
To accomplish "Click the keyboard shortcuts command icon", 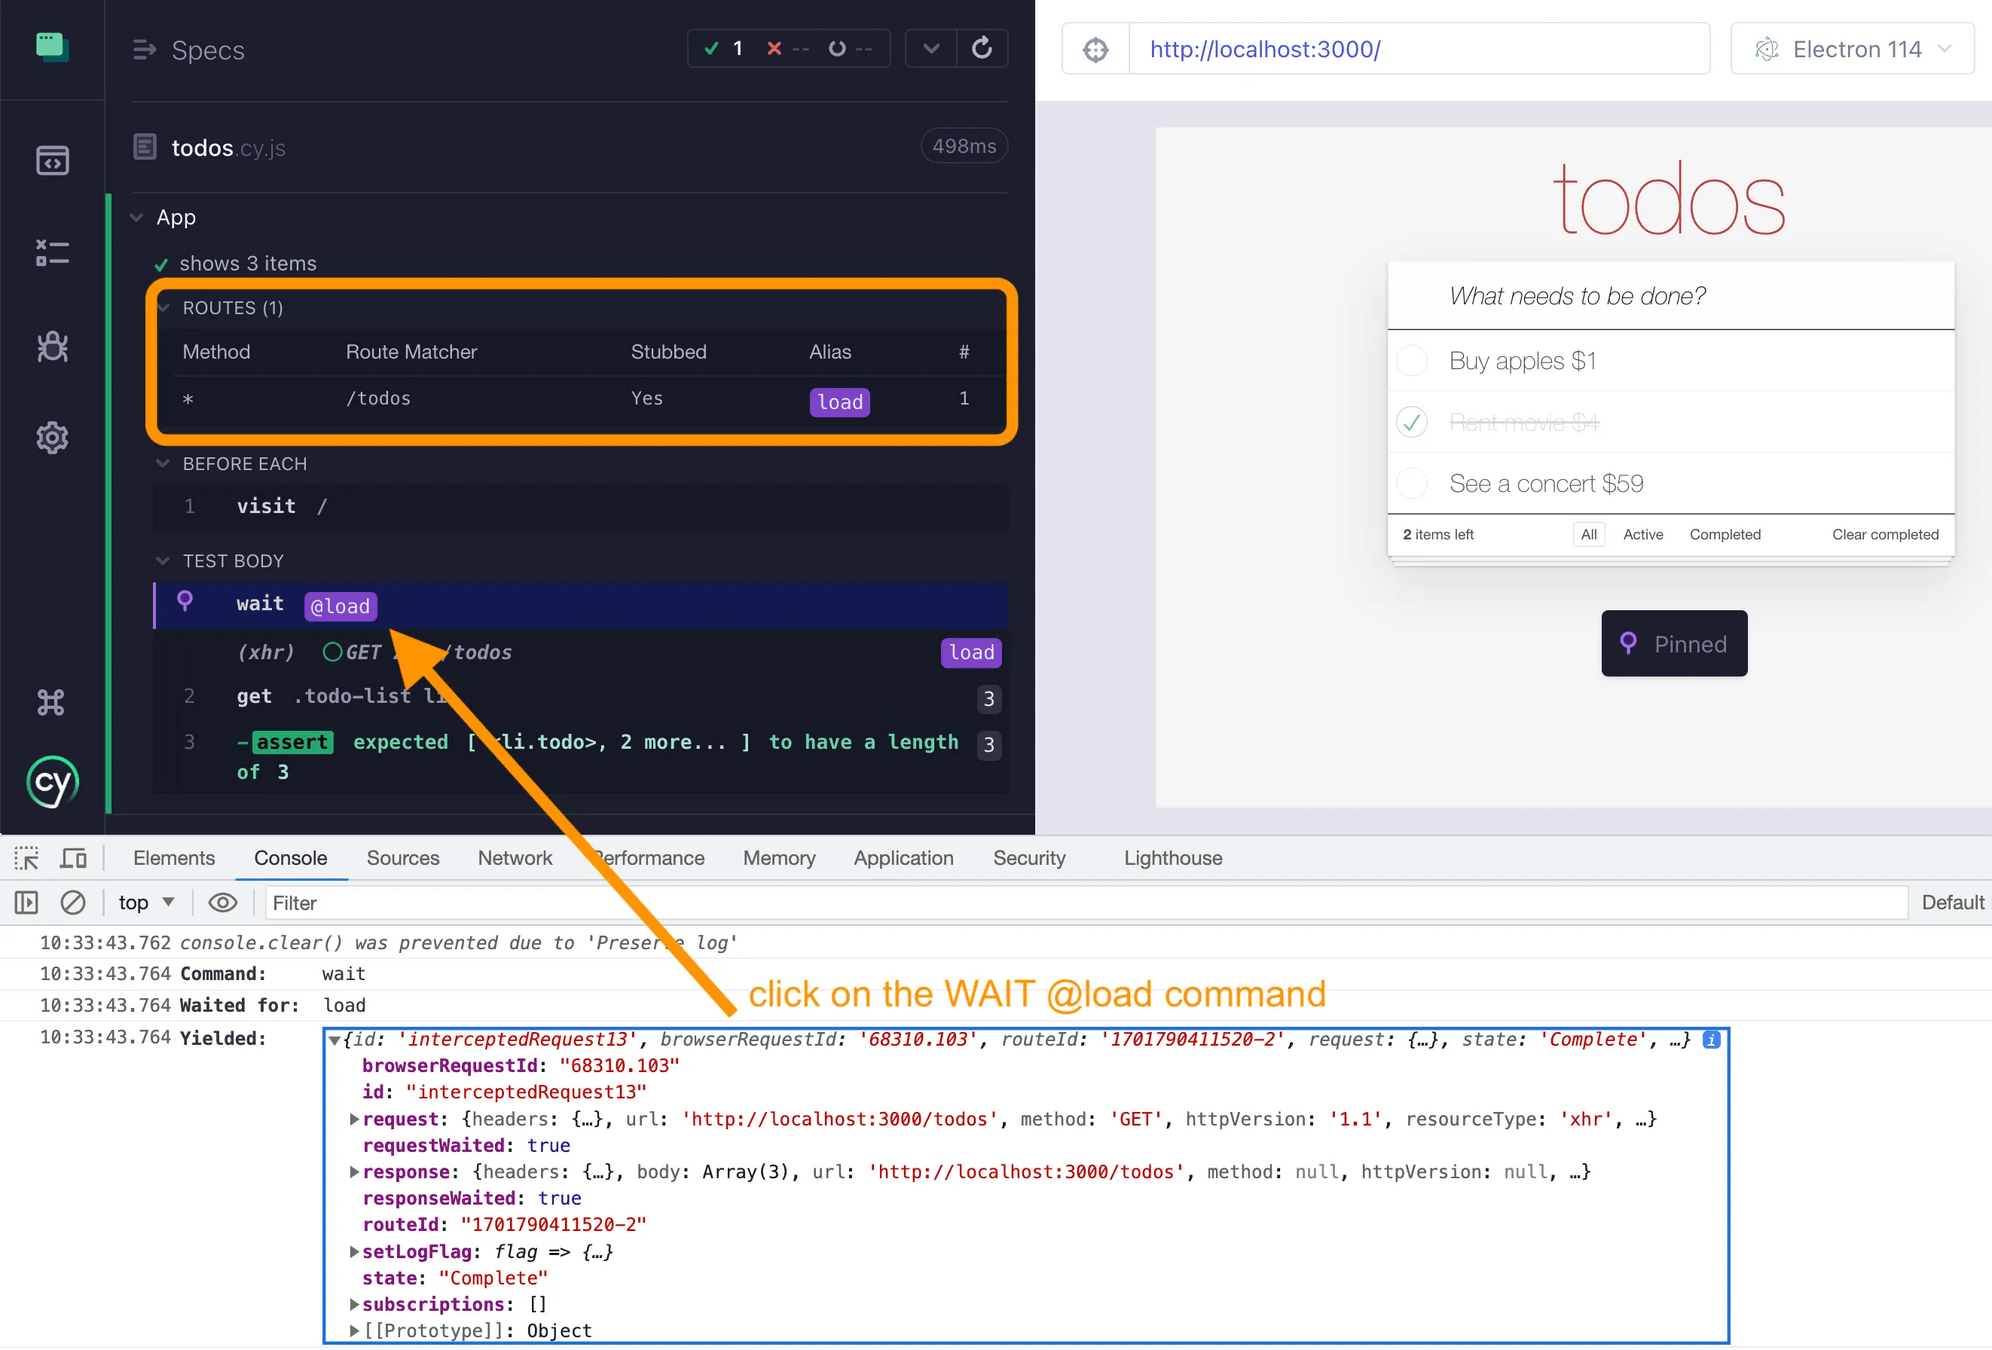I will point(52,702).
